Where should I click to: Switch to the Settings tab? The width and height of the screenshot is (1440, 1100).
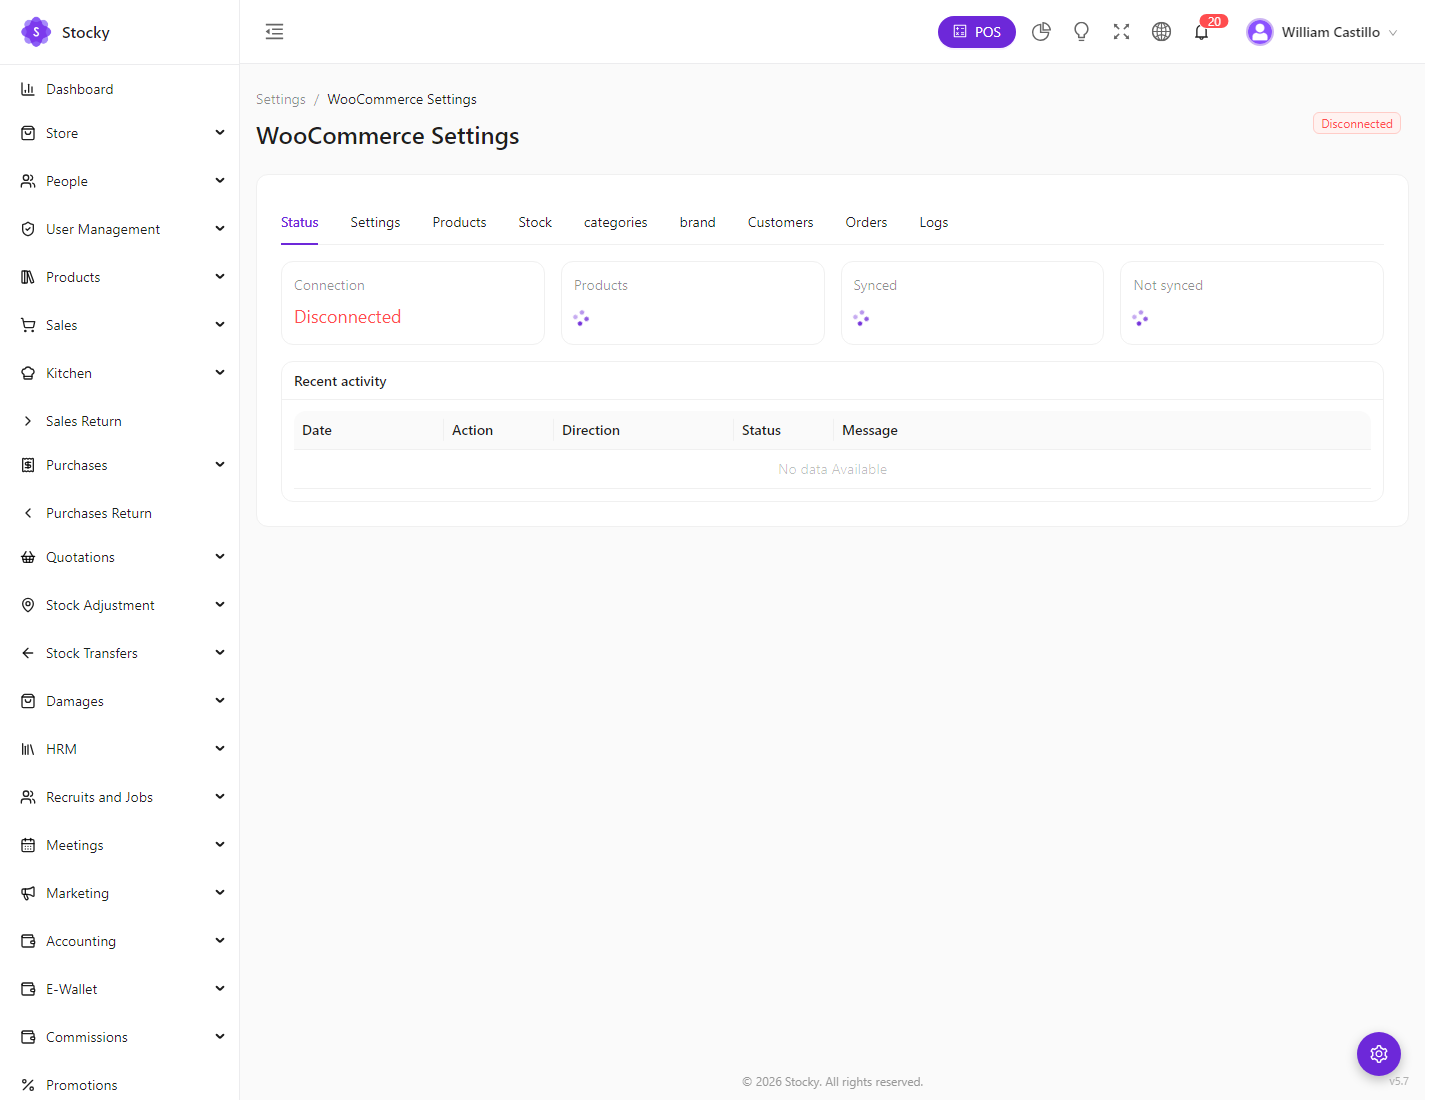click(x=375, y=222)
